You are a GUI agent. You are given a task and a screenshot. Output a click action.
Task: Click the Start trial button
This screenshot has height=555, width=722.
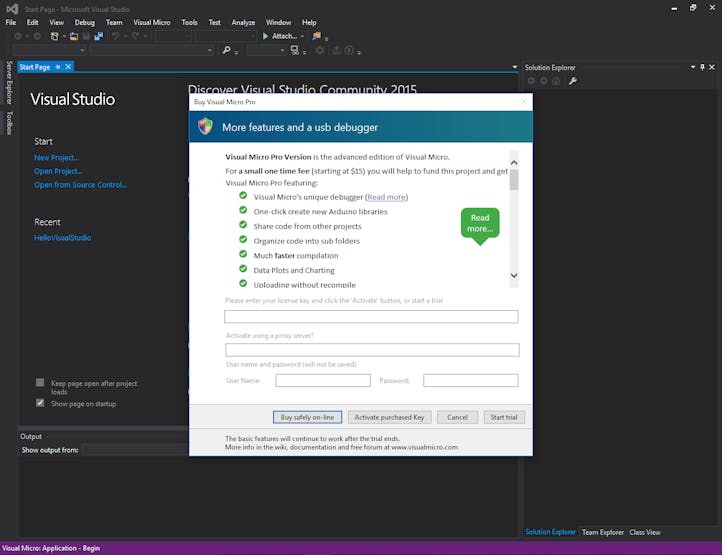[504, 417]
